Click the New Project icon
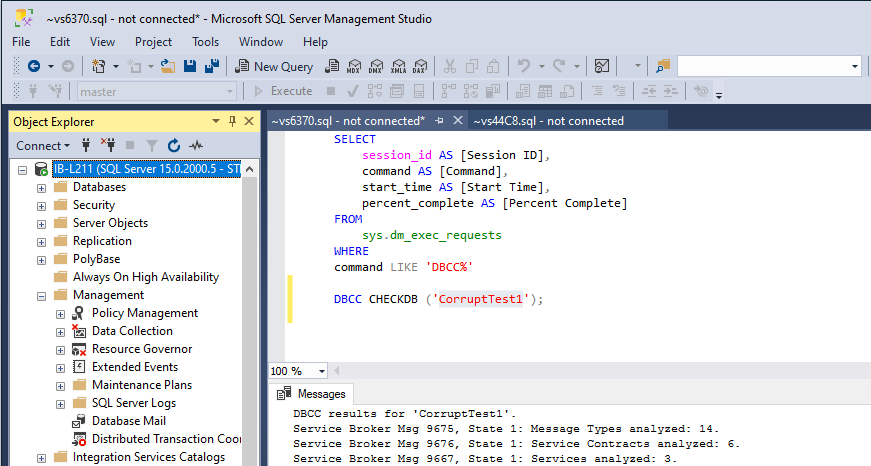 tap(99, 67)
